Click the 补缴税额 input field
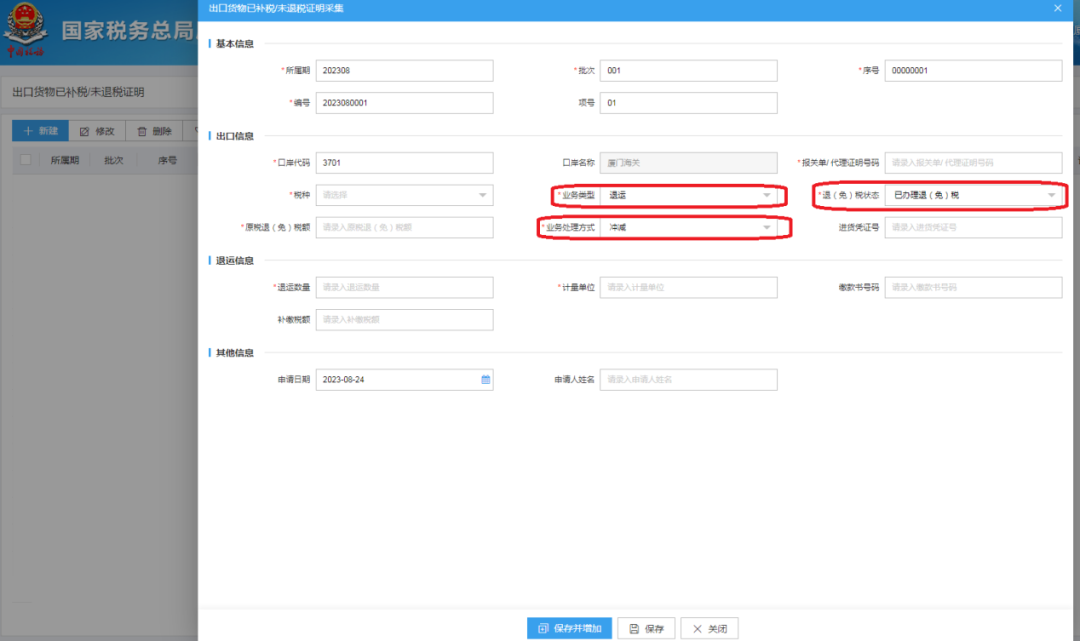The height and width of the screenshot is (641, 1080). point(404,319)
